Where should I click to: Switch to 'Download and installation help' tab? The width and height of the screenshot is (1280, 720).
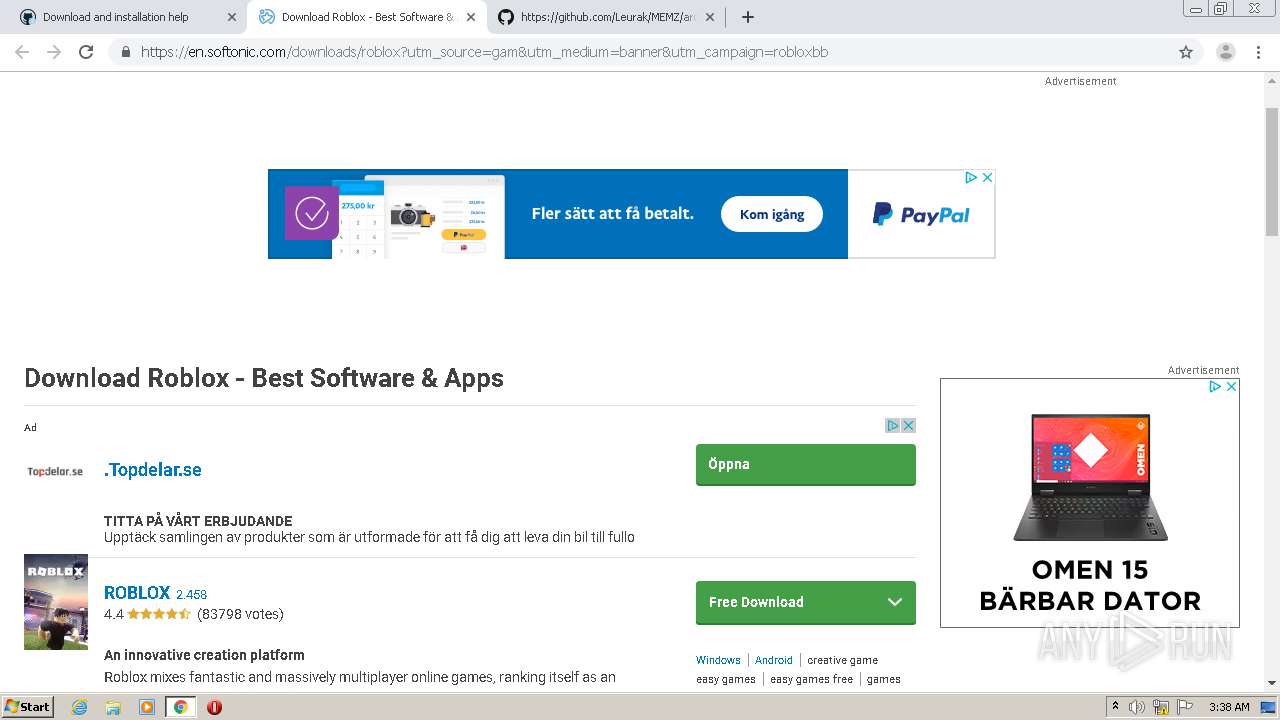click(115, 17)
